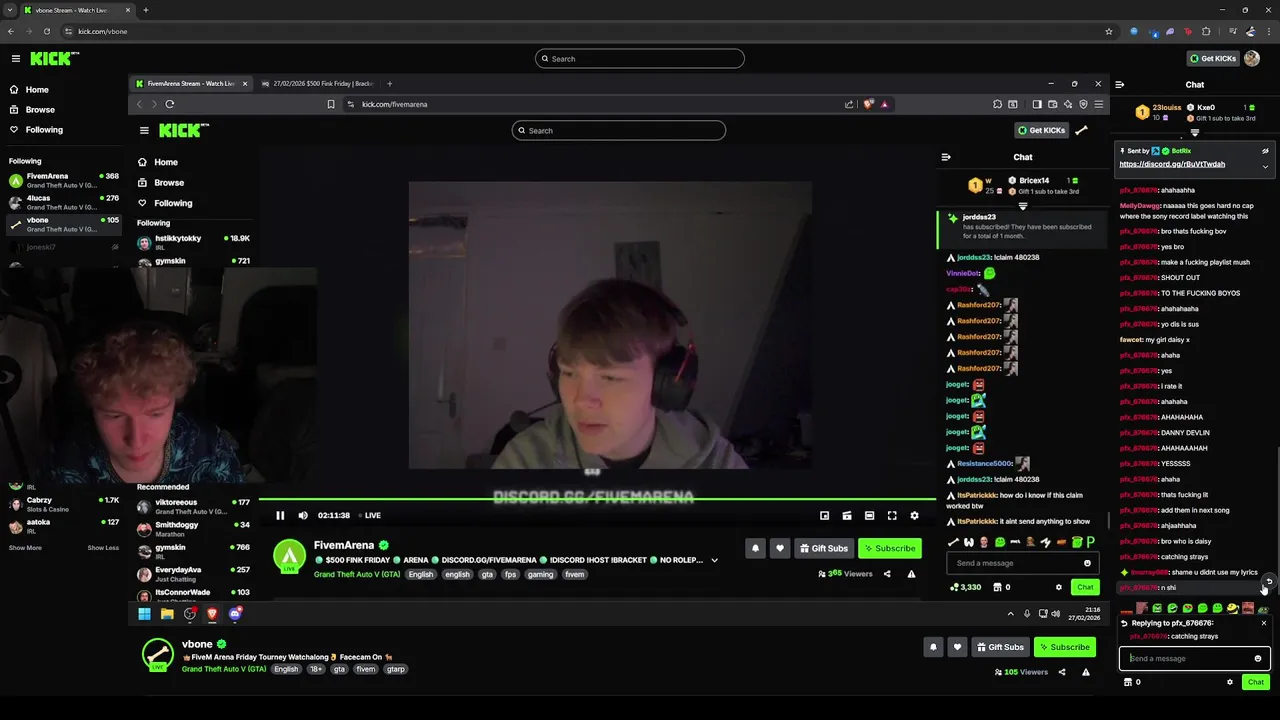Click Chrome profile avatar in toolbar
Image resolution: width=1280 pixels, height=720 pixels.
click(1251, 31)
